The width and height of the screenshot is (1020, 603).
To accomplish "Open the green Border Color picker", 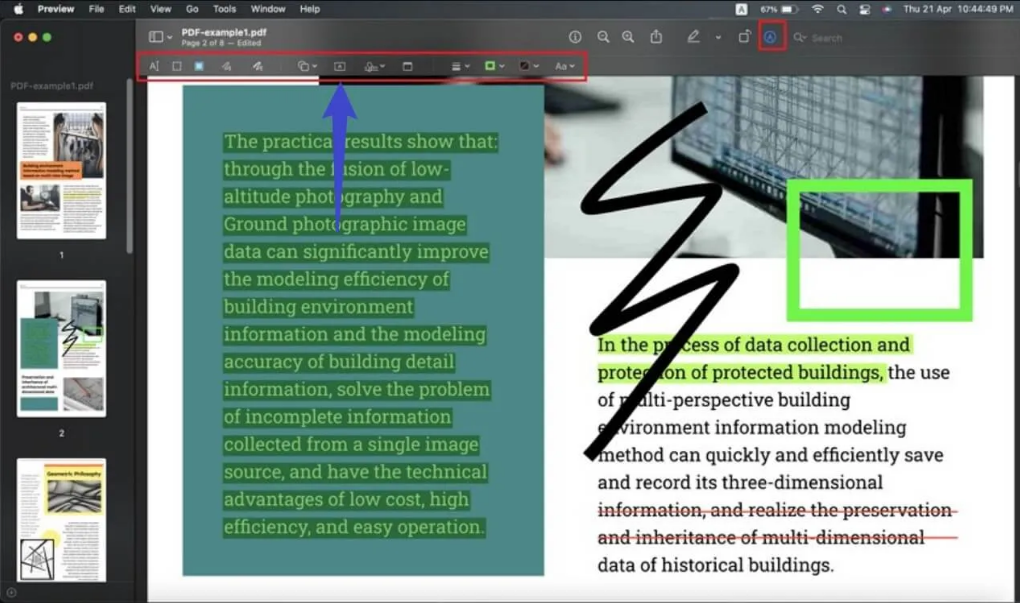I will [494, 66].
